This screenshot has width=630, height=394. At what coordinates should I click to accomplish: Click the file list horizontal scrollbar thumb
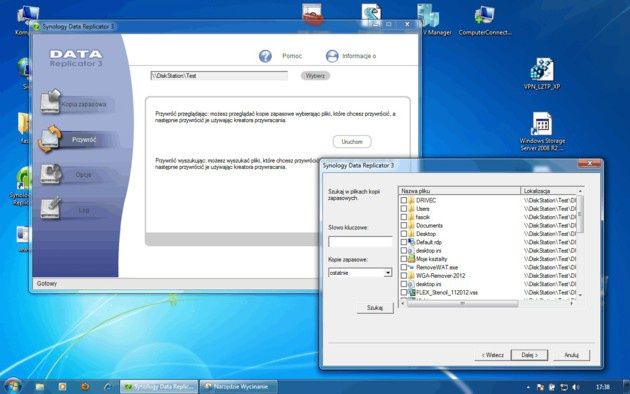[462, 304]
